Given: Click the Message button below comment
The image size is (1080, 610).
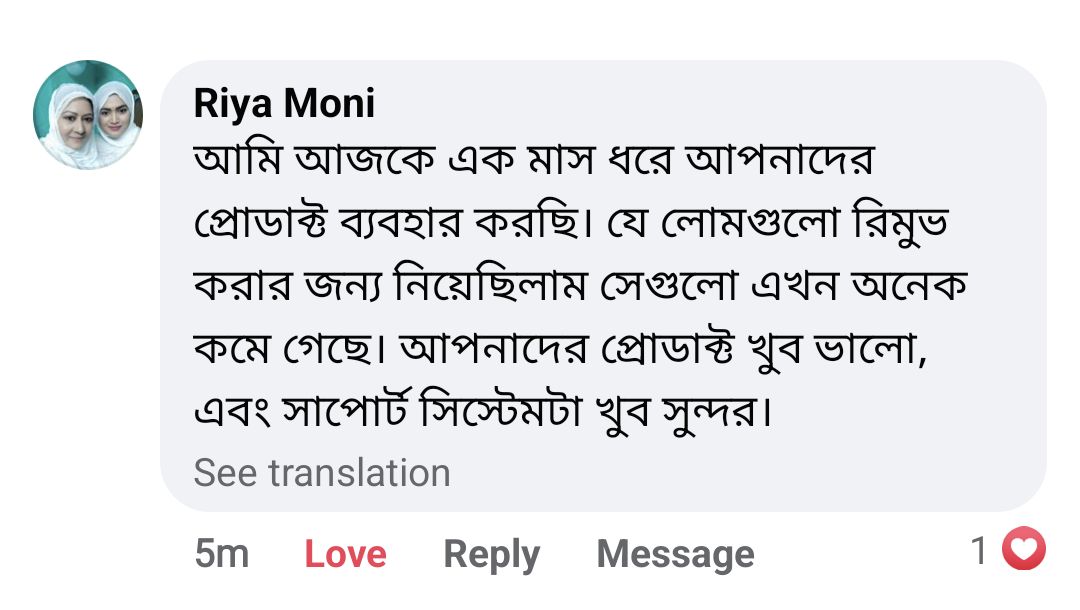Looking at the screenshot, I should click(x=675, y=553).
